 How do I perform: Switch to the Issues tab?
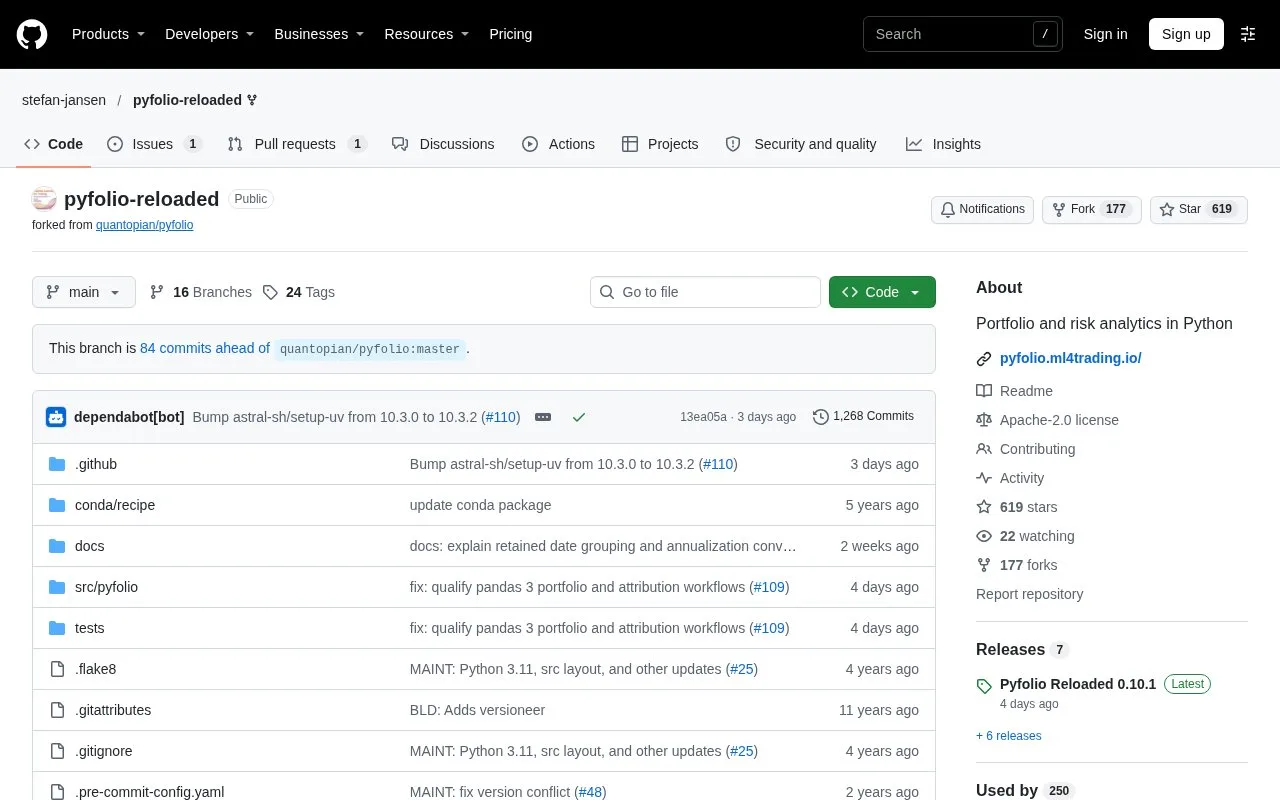point(154,144)
